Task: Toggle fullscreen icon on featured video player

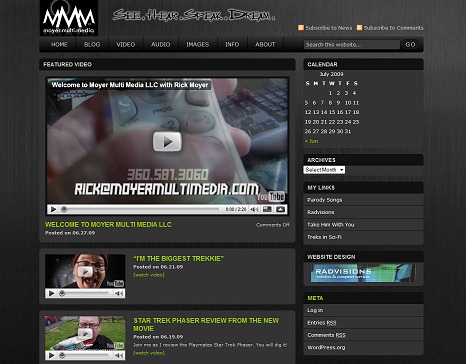Action: pos(267,209)
